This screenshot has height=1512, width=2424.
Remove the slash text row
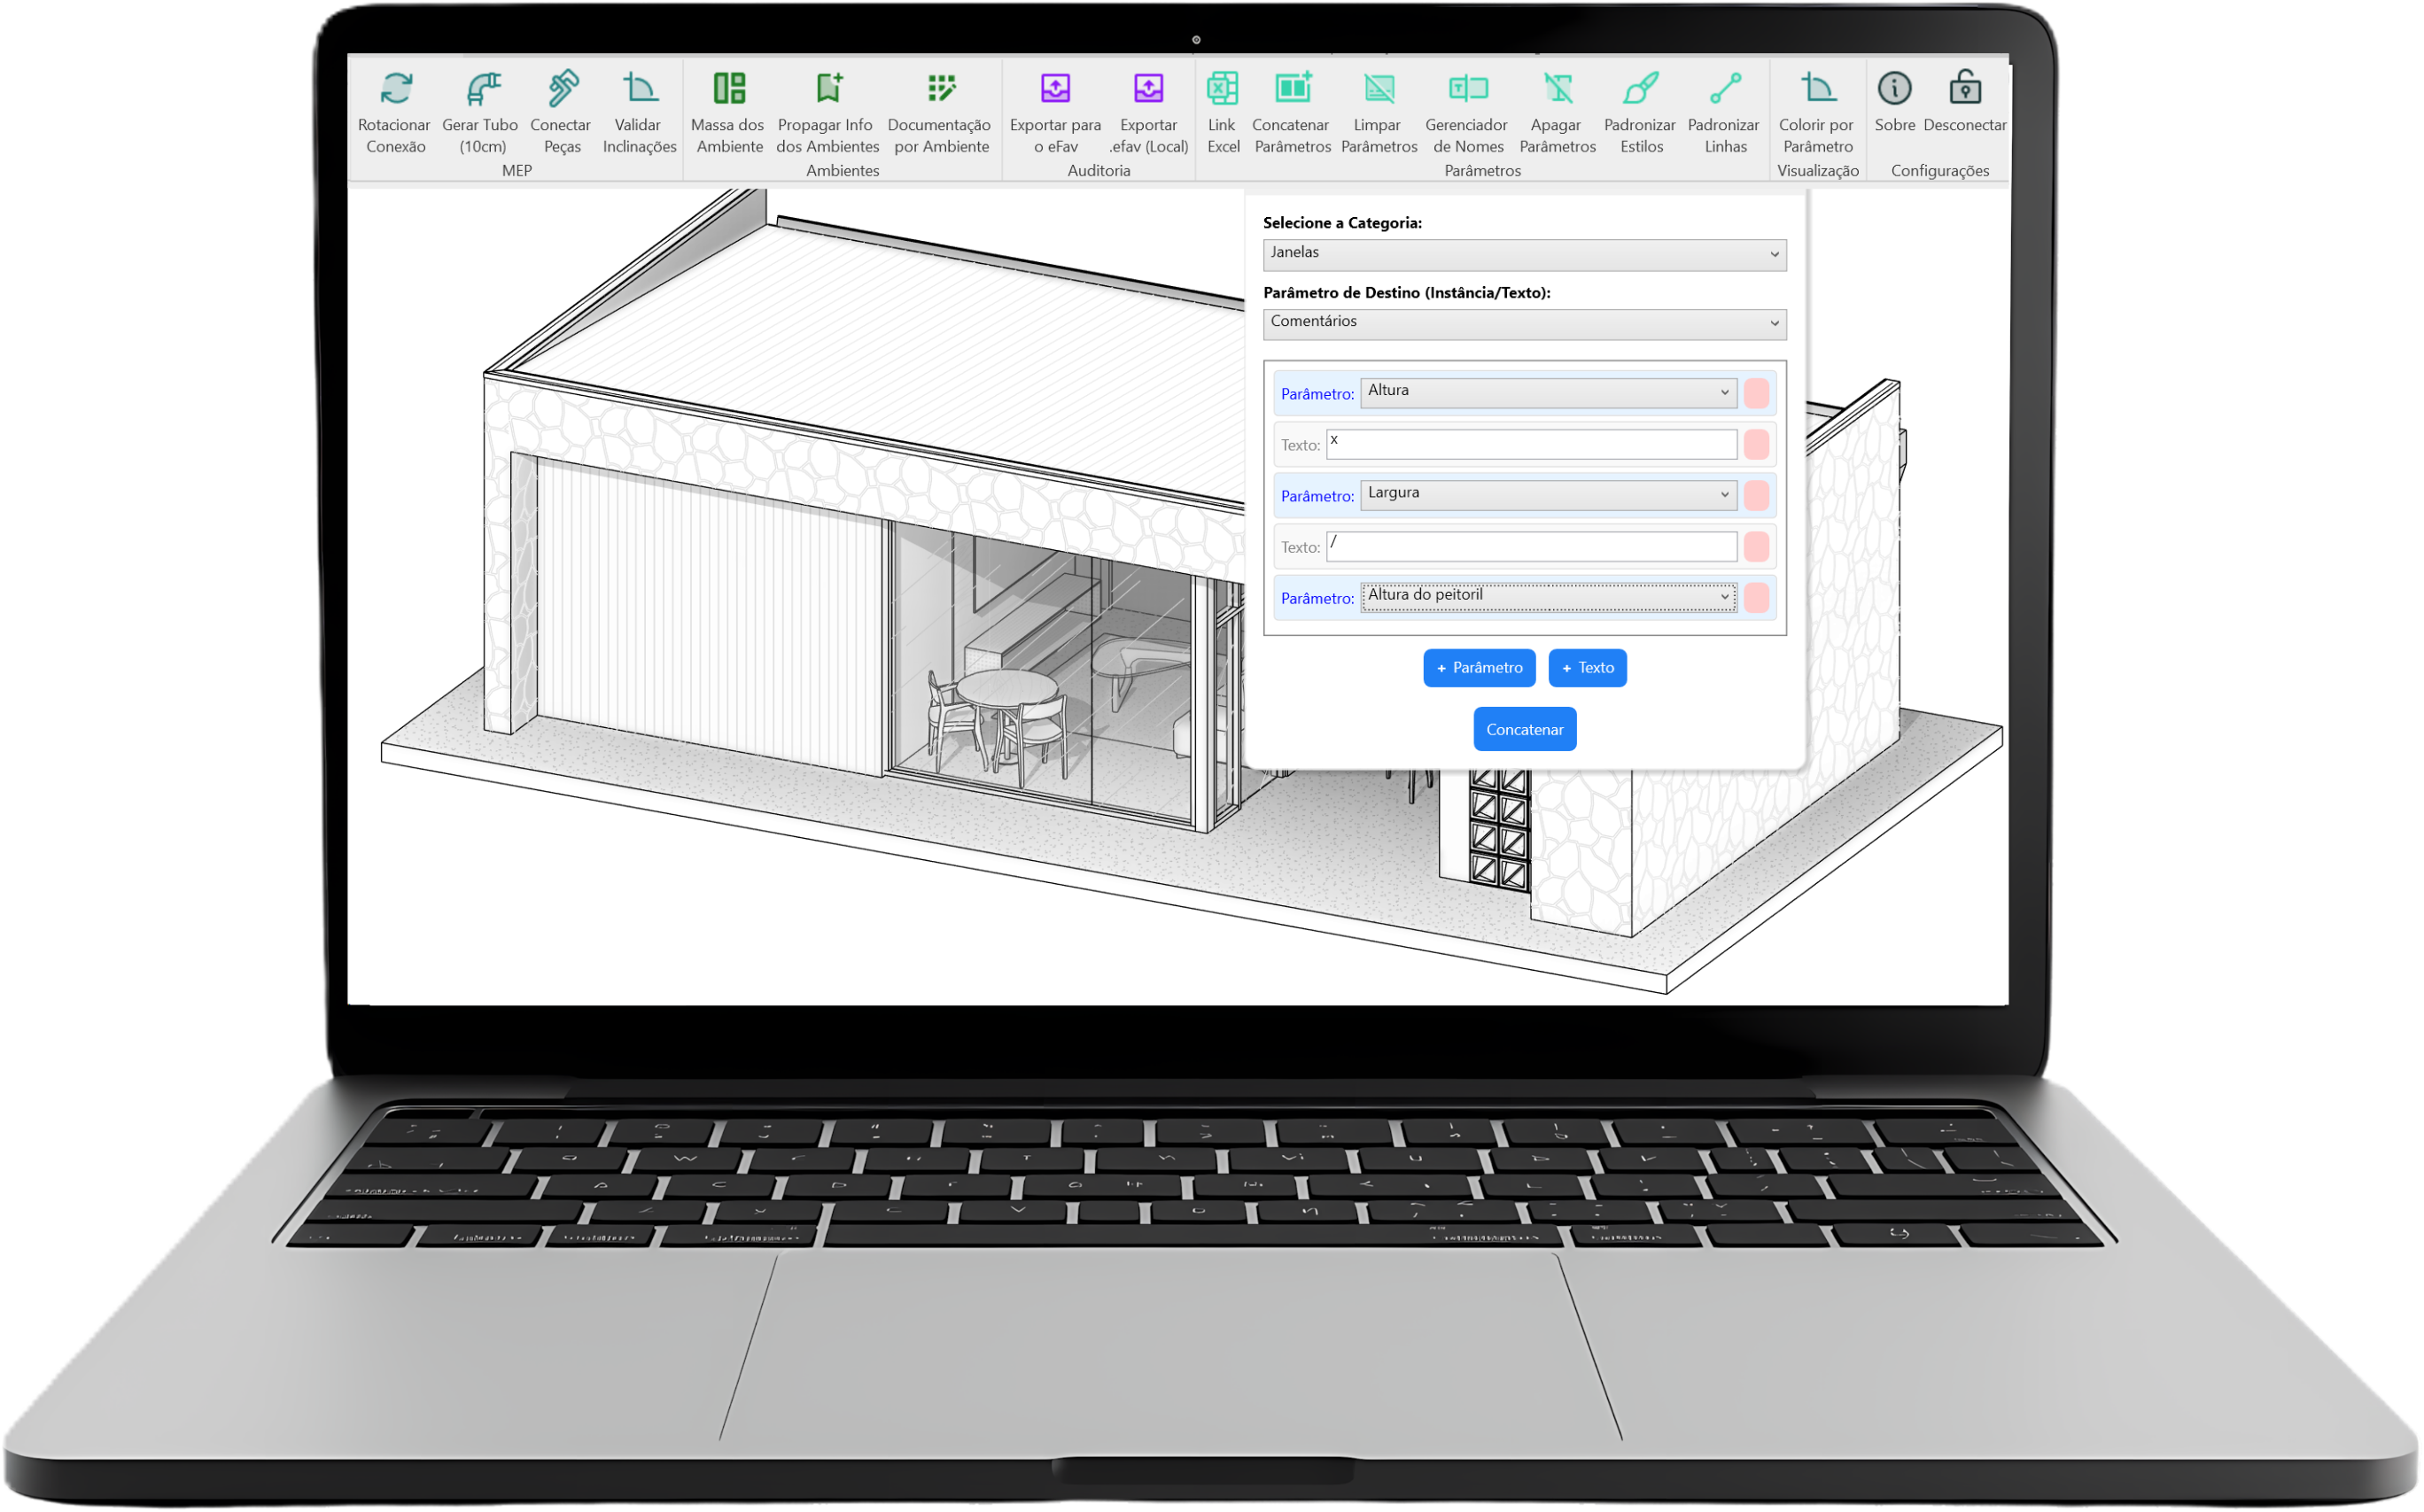tap(1758, 547)
